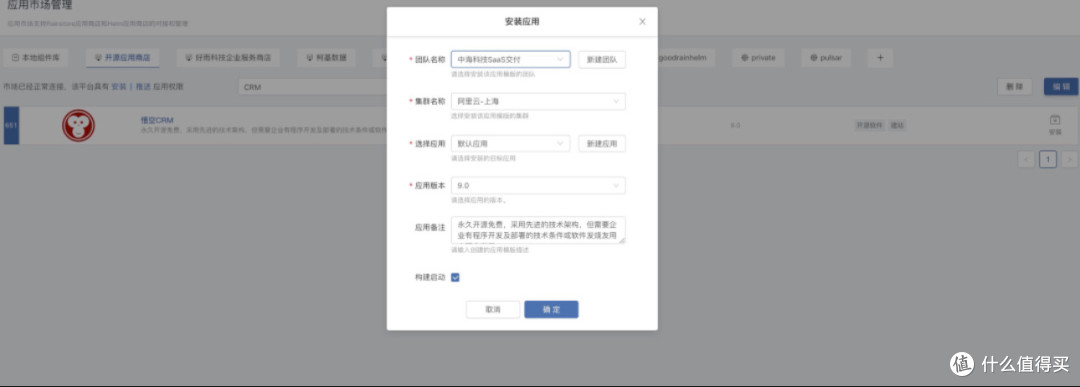Click the 悟空CRM monkey logo

[x=79, y=125]
